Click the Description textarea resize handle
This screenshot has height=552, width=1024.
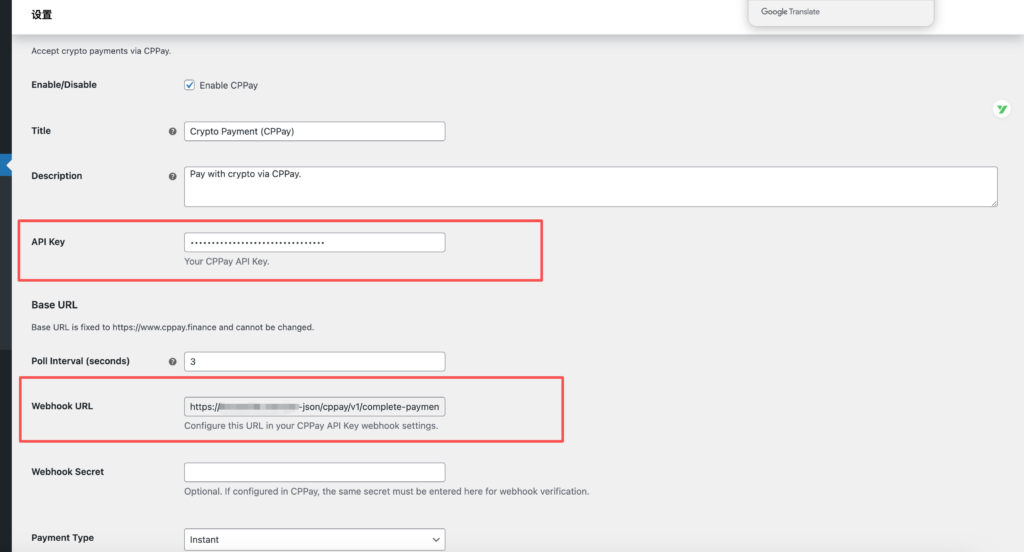tap(993, 203)
